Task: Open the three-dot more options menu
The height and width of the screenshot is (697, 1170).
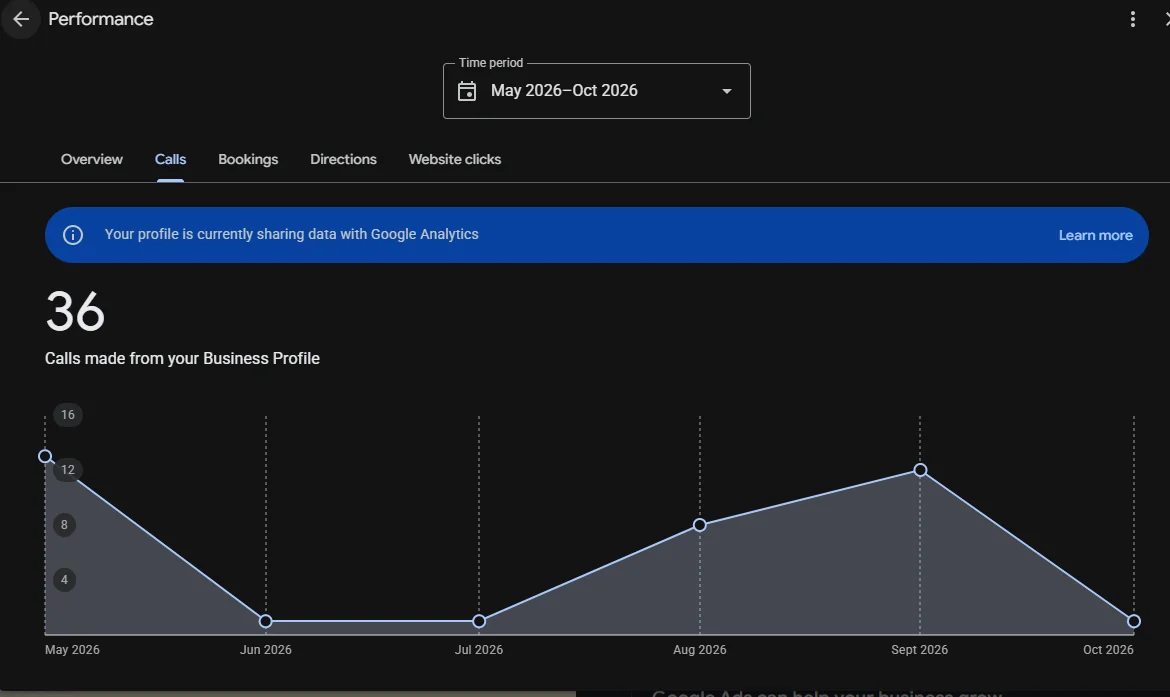Action: (x=1133, y=19)
